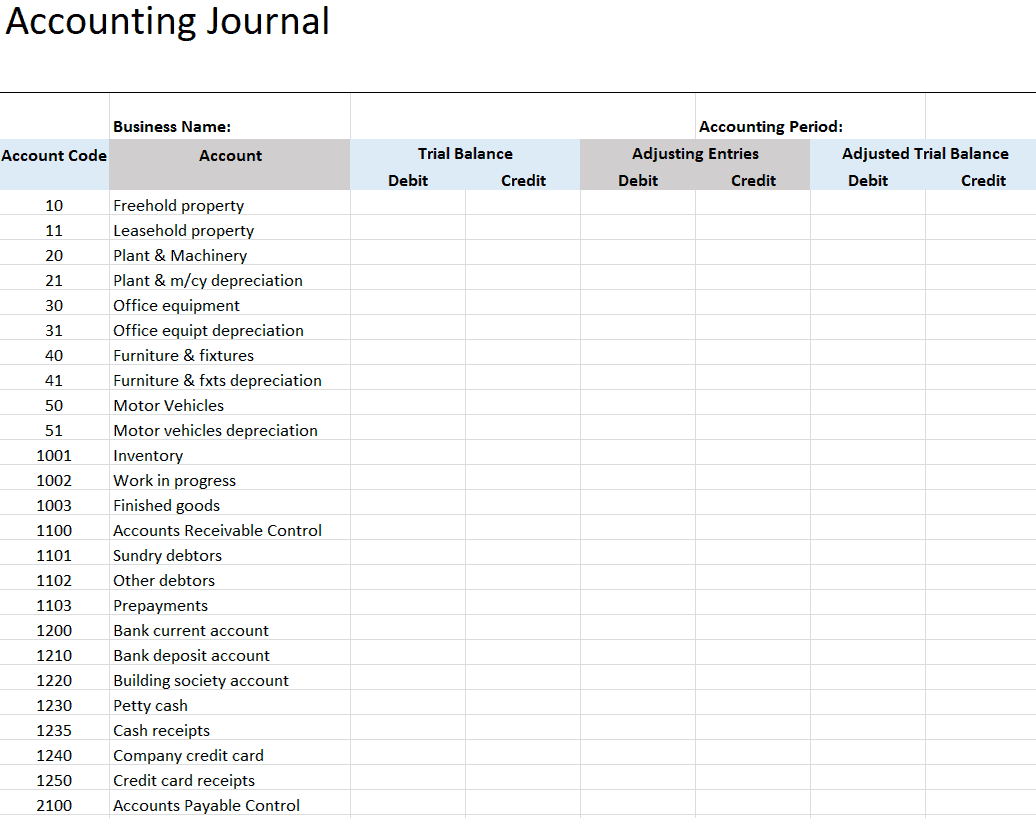This screenshot has height=818, width=1036.
Task: Click Adjusting Entries Credit cell for Office equipment
Action: 753,305
